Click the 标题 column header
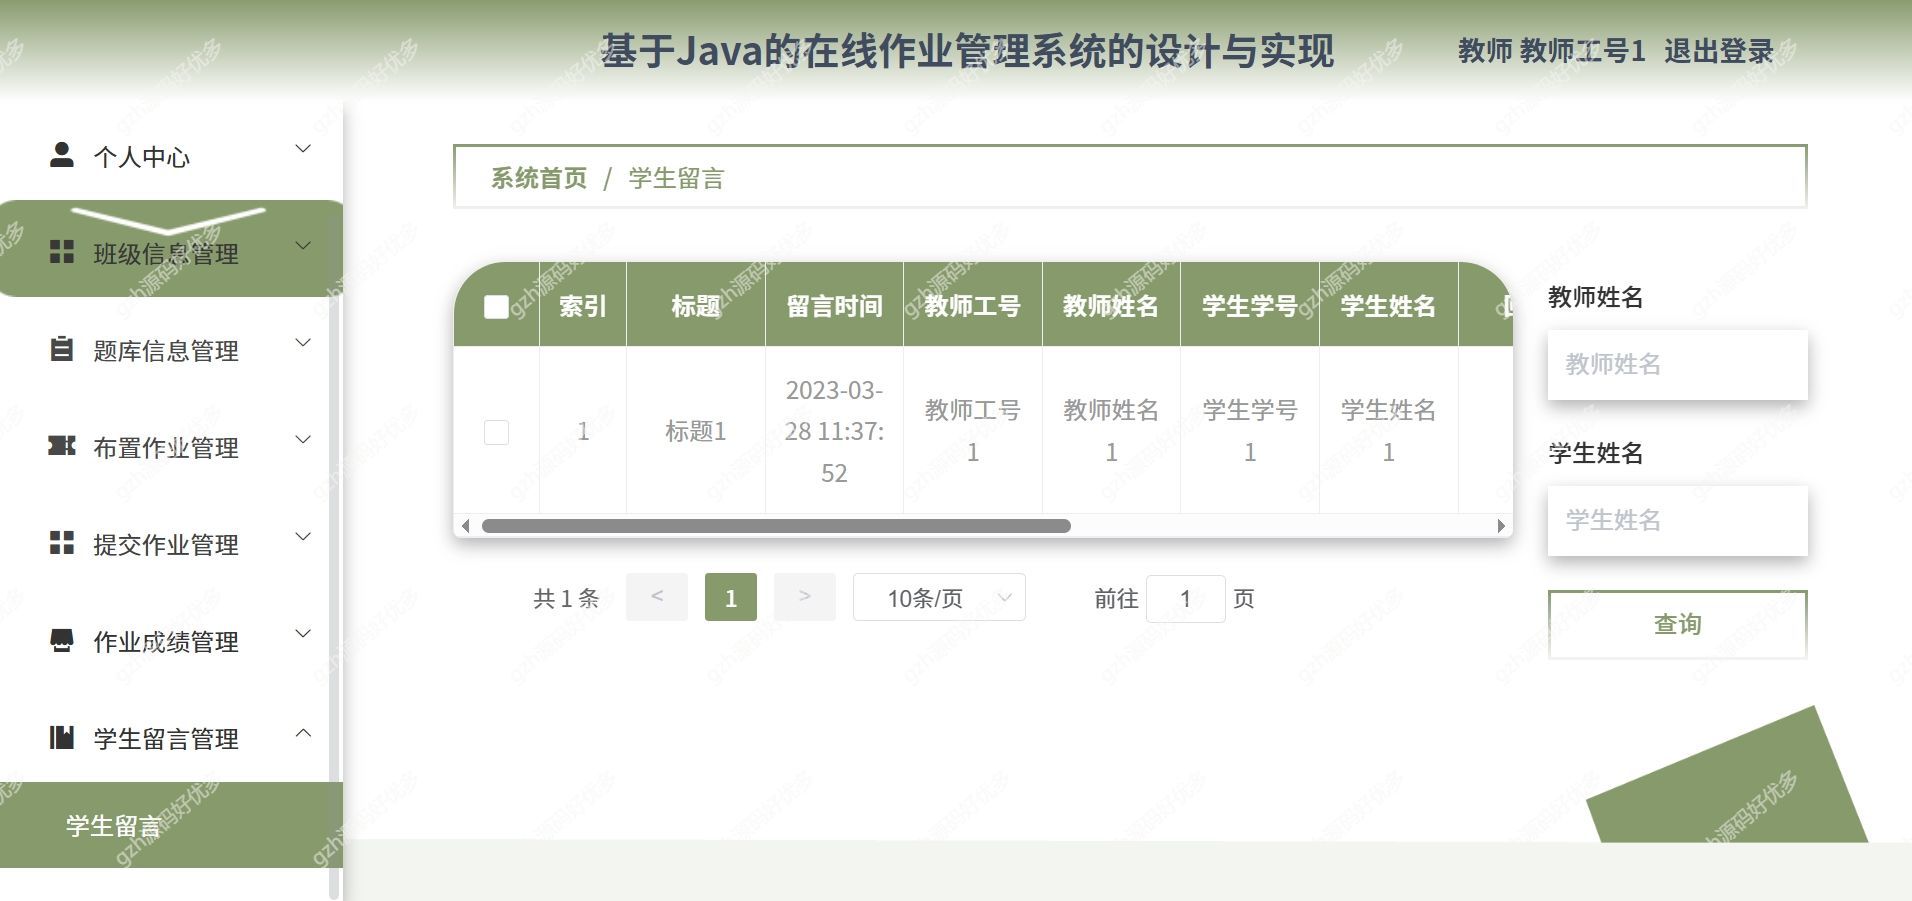This screenshot has width=1912, height=901. pos(696,306)
